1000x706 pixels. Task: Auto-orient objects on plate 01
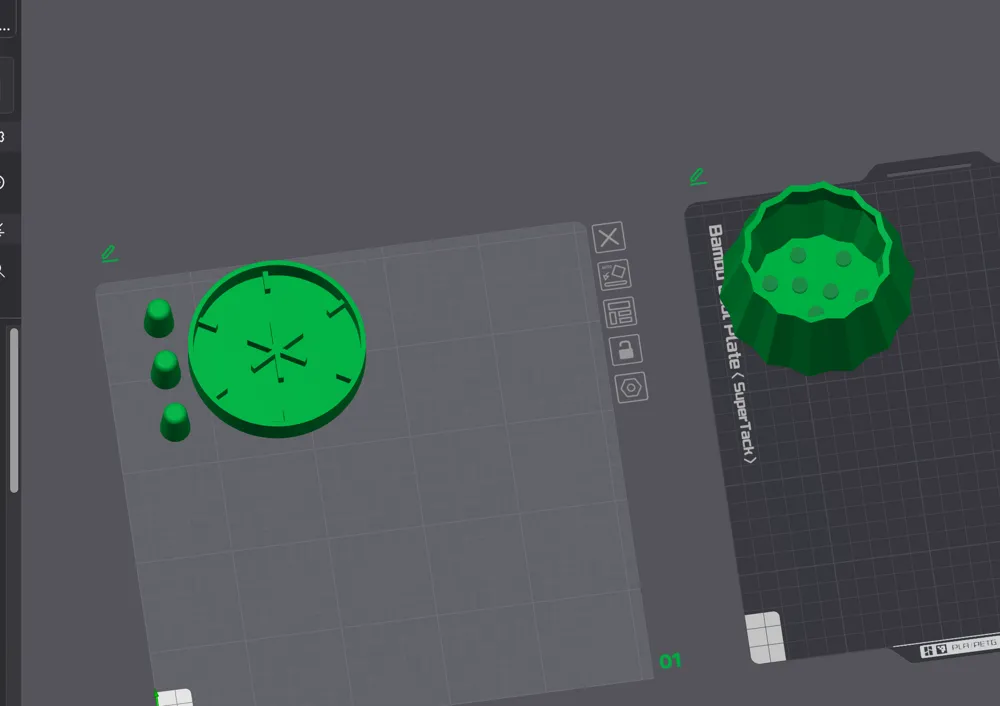[614, 275]
